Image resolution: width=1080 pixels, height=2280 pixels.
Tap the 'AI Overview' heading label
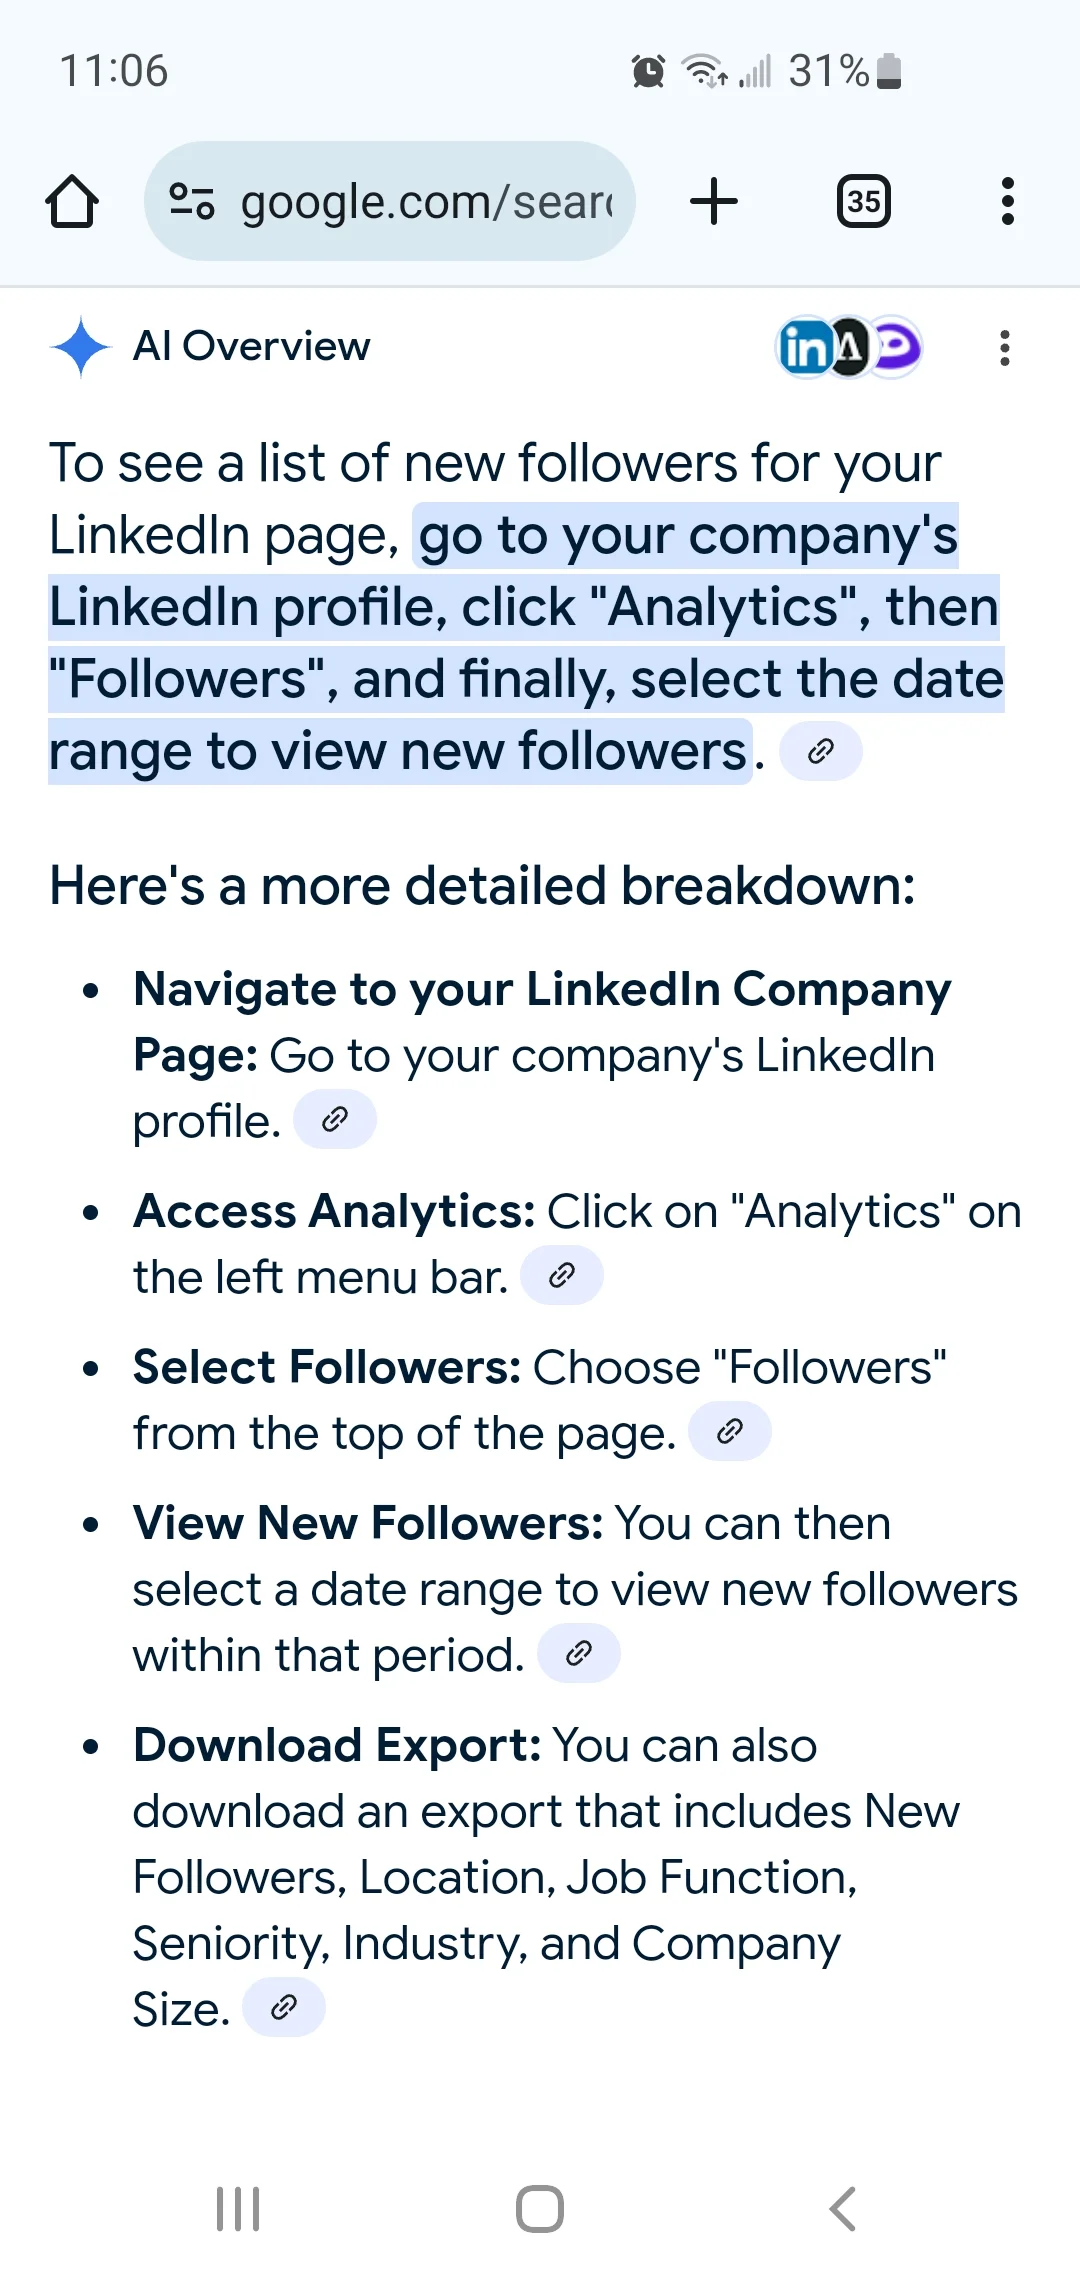coord(252,346)
